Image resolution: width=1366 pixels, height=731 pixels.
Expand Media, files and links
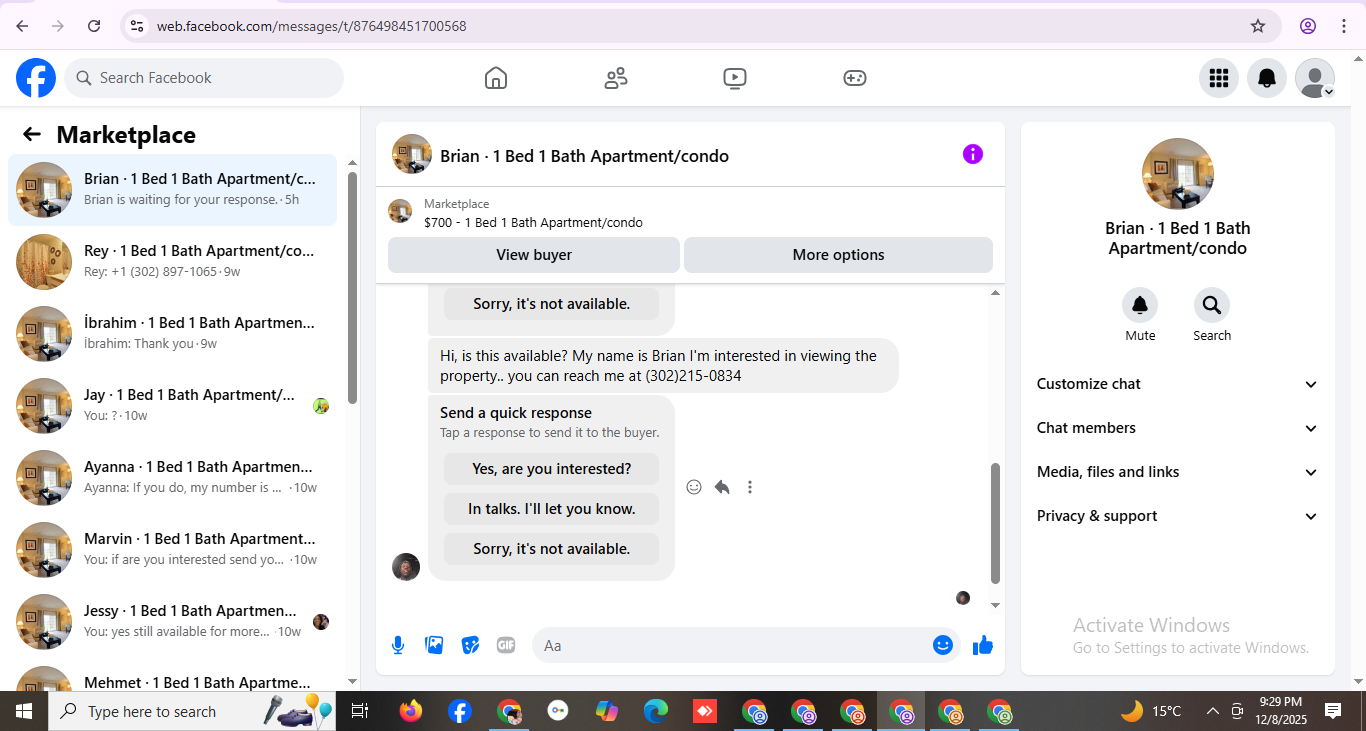[x=1178, y=472]
